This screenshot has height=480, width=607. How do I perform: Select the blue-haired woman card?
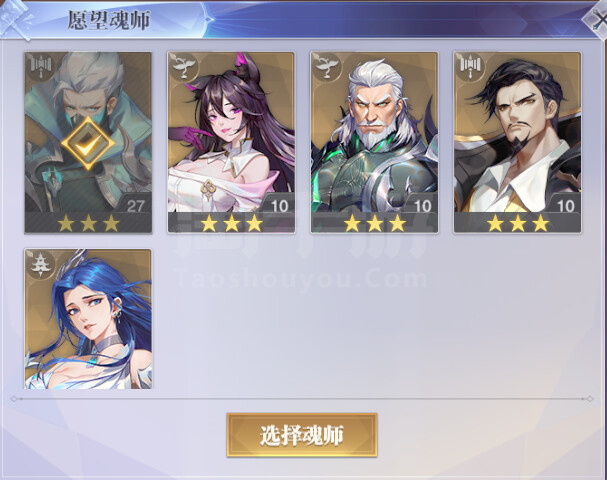tap(88, 319)
